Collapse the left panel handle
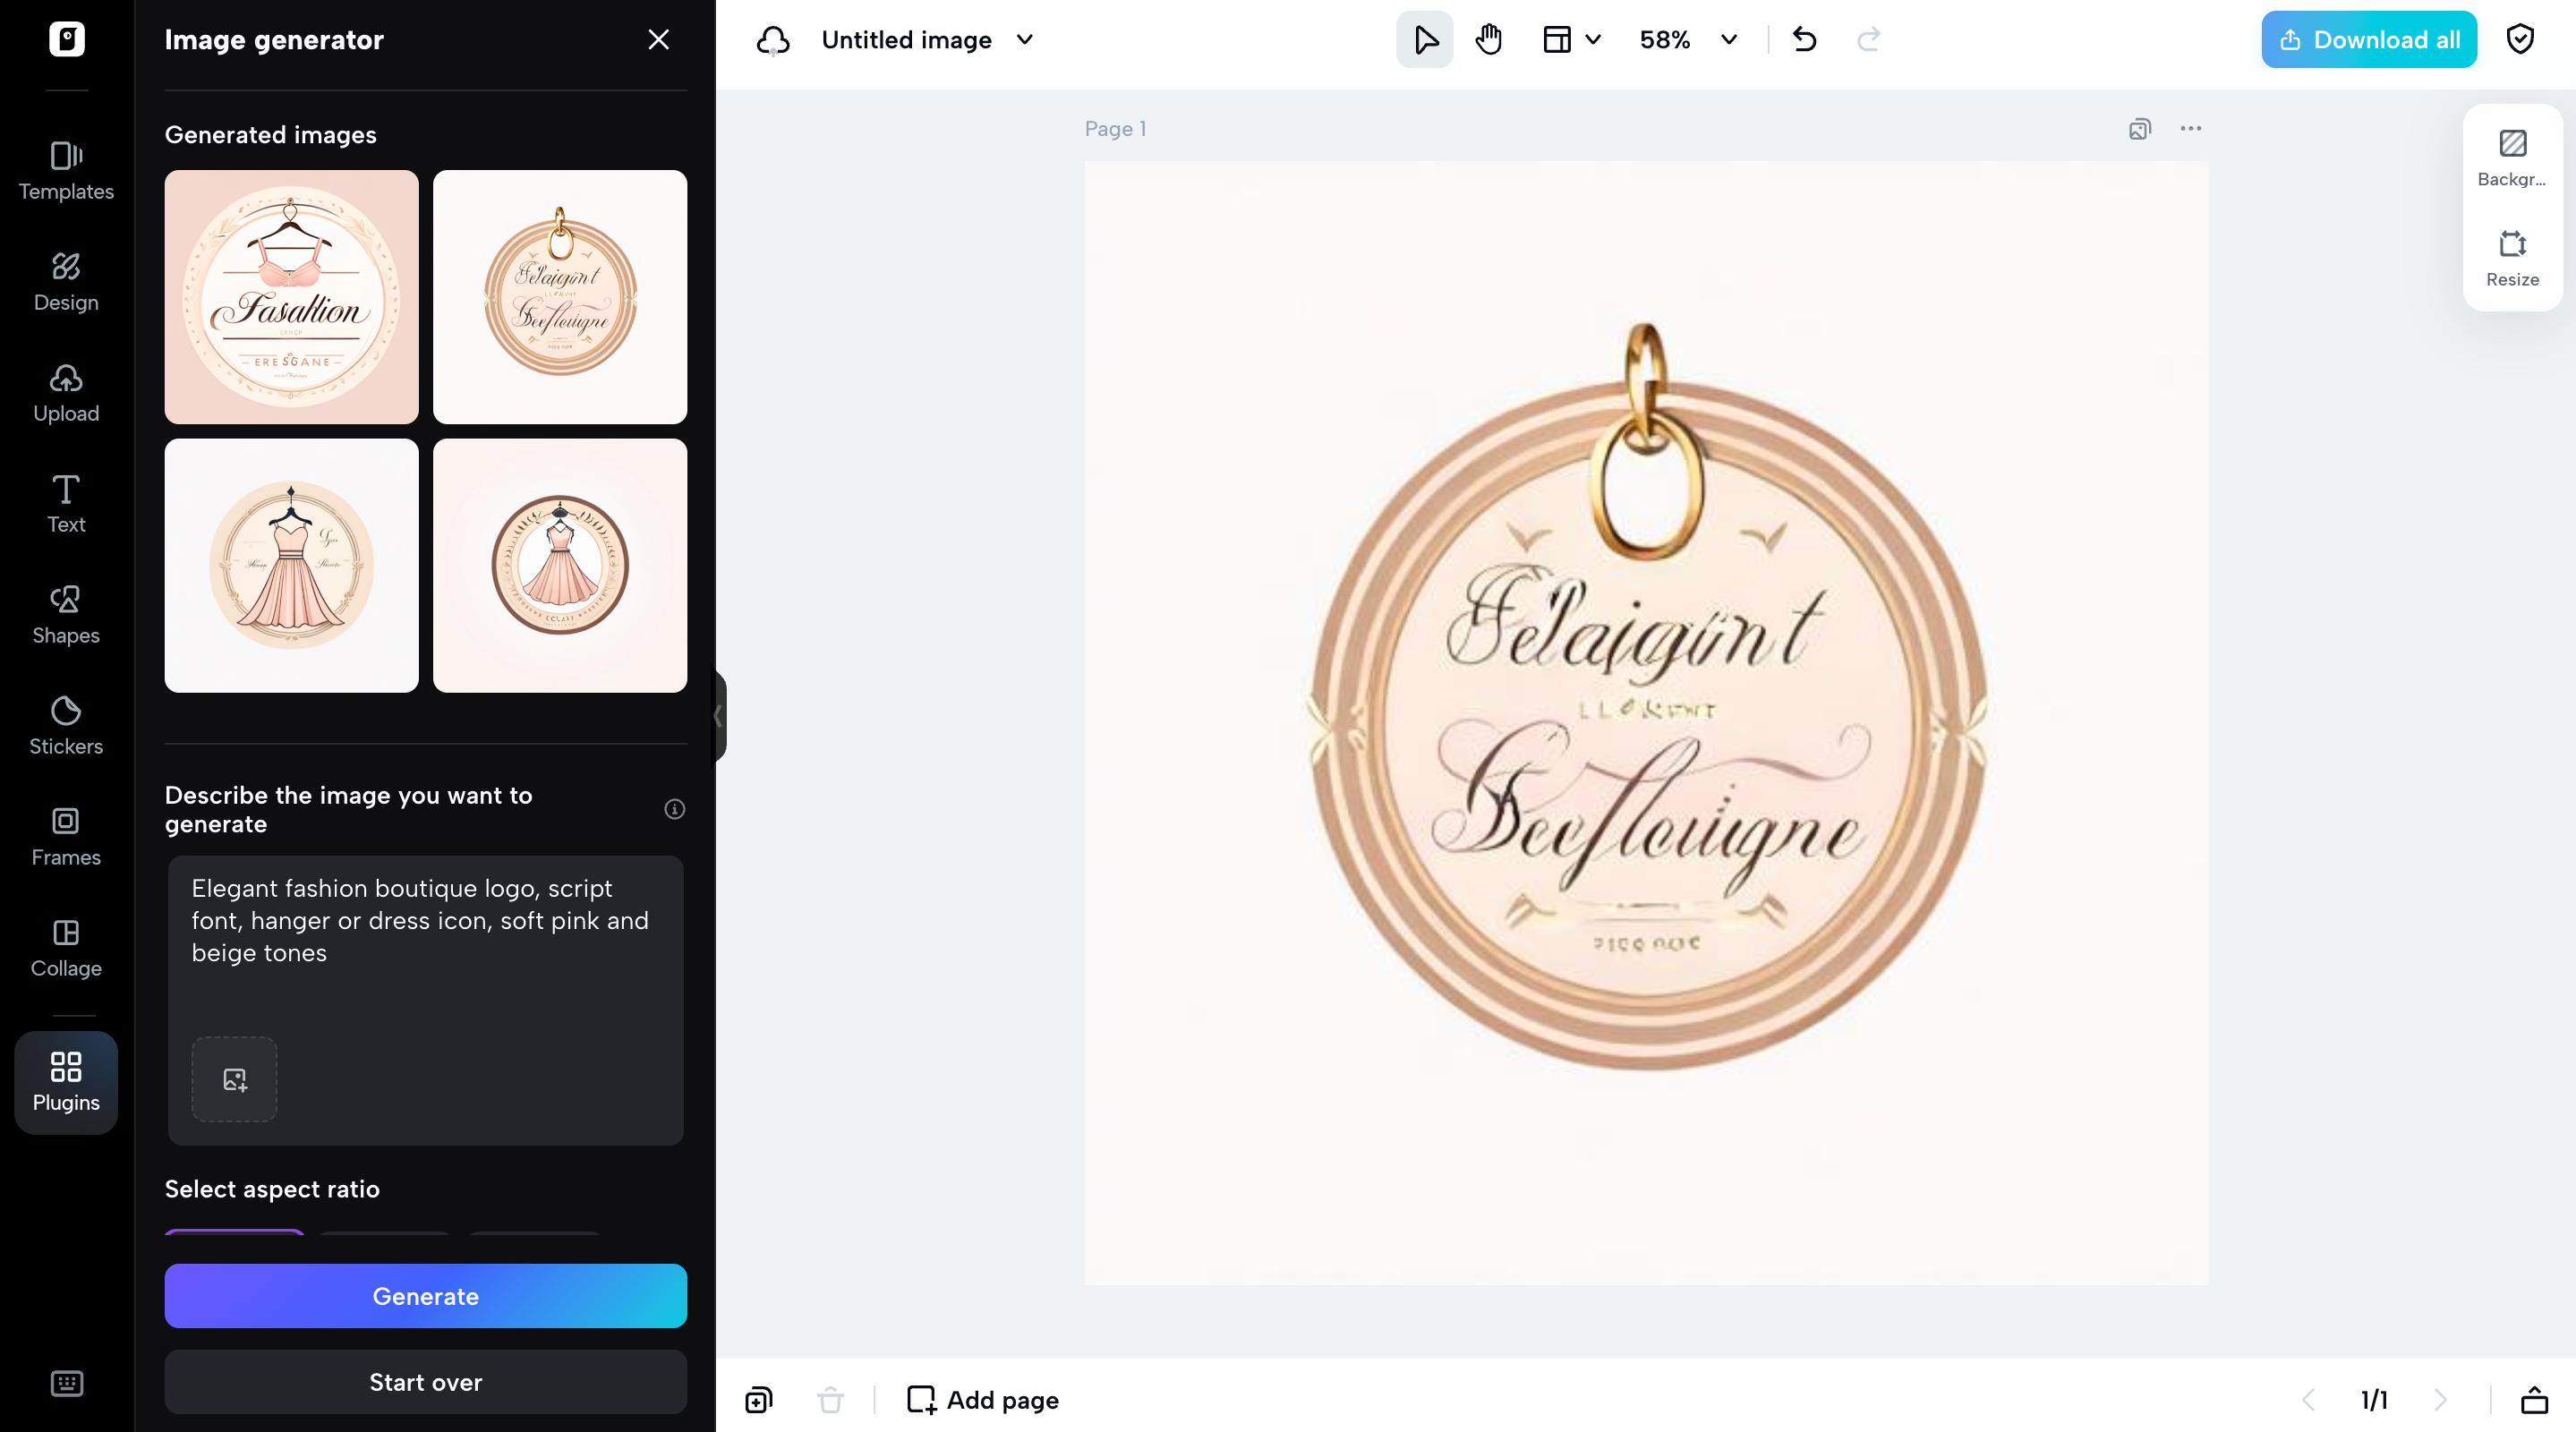2576x1432 pixels. (718, 716)
